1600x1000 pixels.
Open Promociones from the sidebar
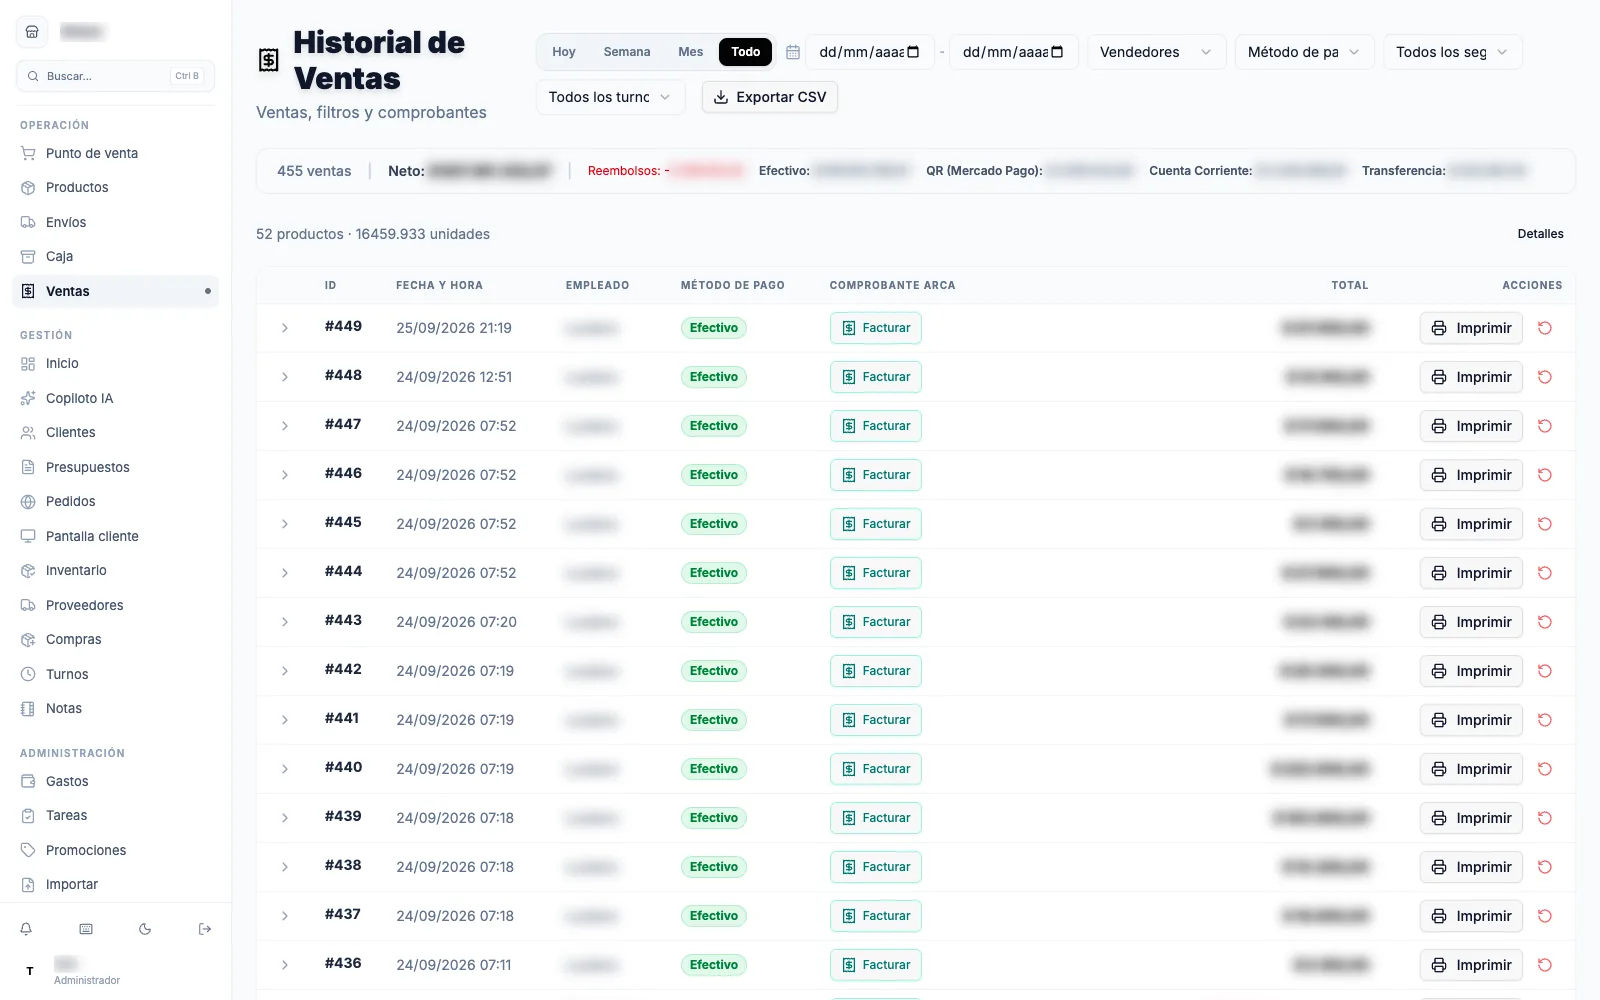click(115, 850)
